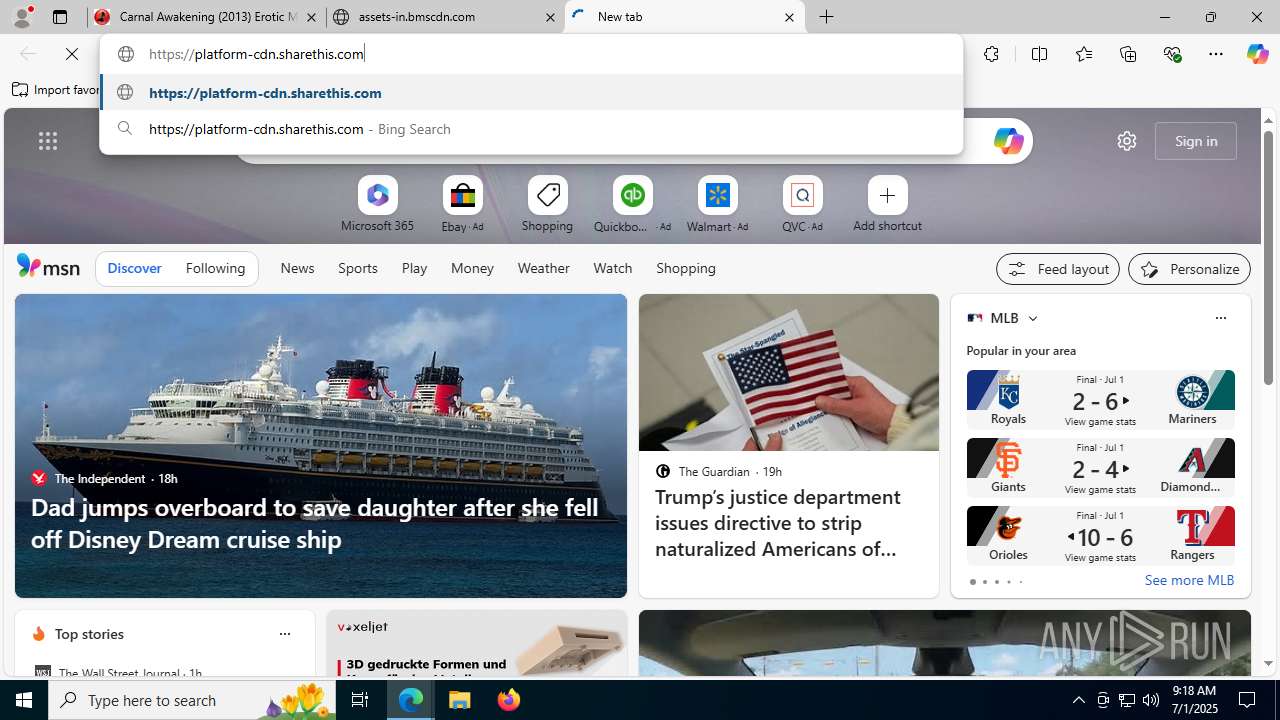Open the Collections icon

coord(1128,54)
